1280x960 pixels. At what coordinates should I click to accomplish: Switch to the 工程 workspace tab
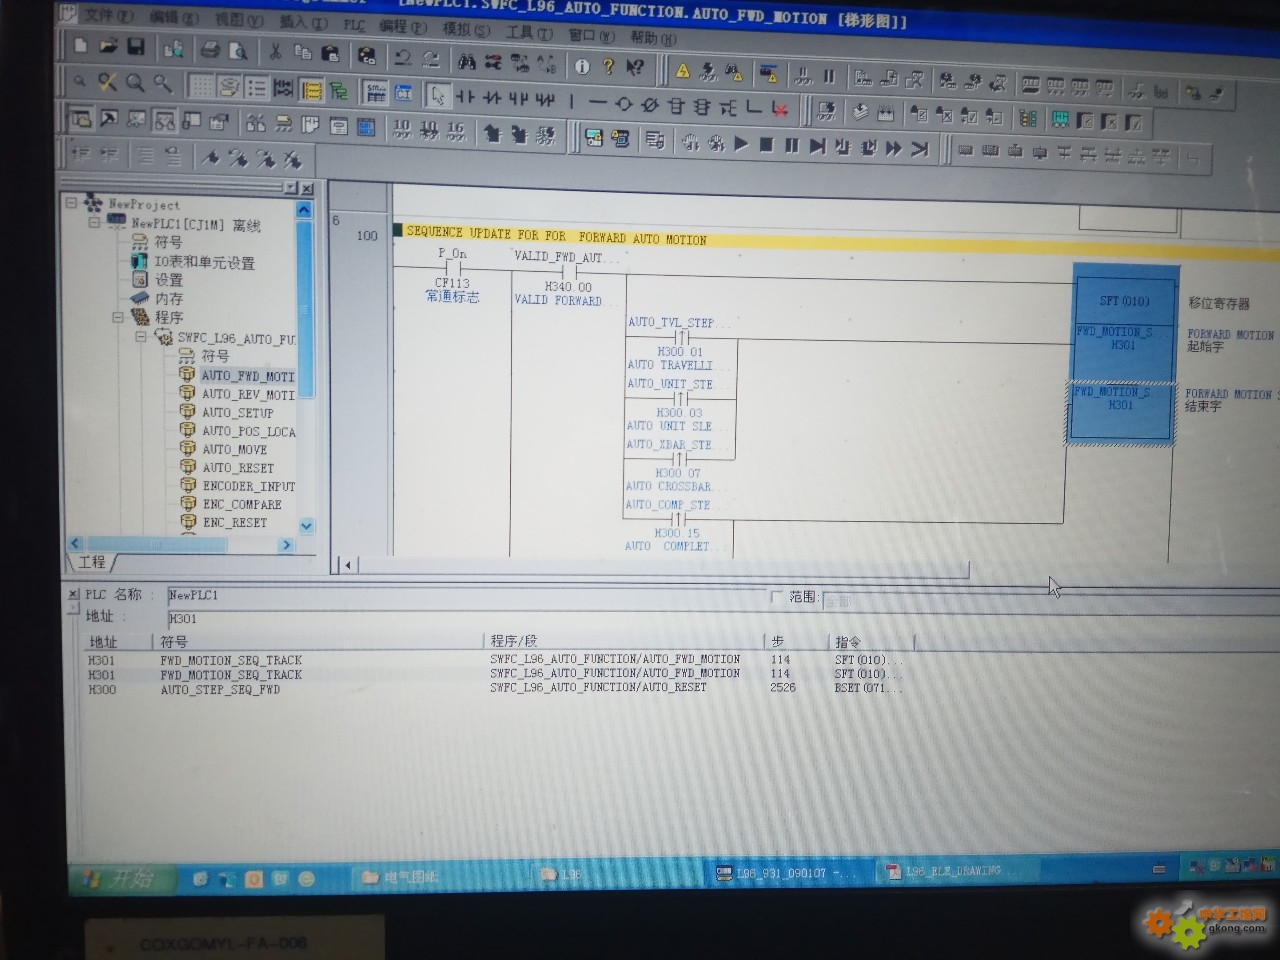(92, 562)
